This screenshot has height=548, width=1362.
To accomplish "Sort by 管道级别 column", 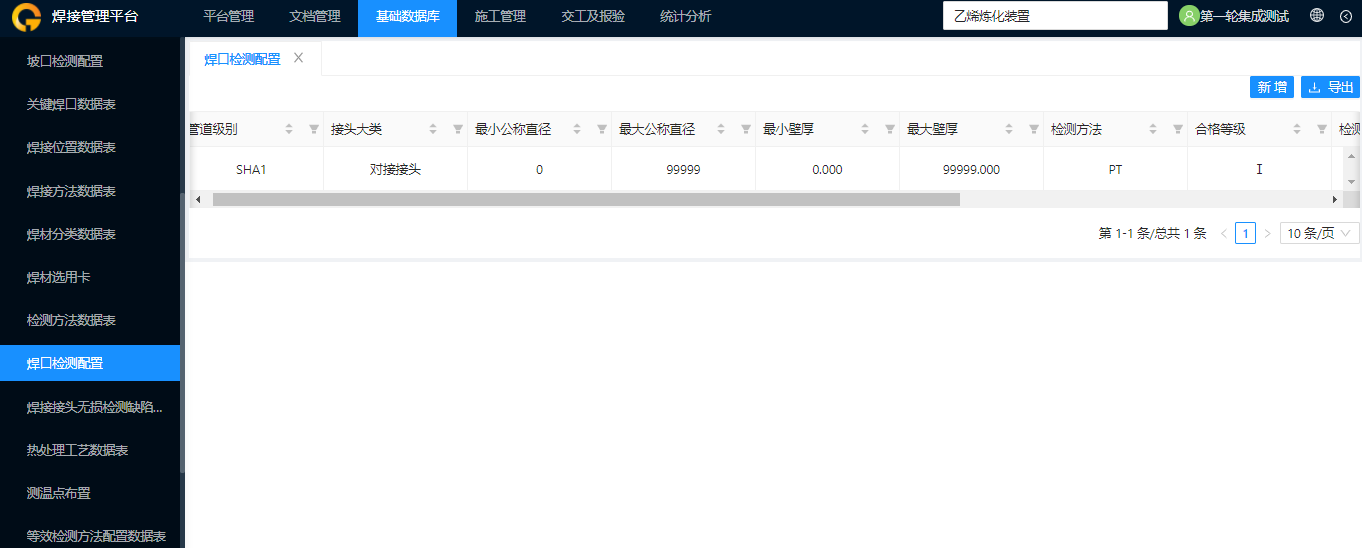I will tap(289, 129).
